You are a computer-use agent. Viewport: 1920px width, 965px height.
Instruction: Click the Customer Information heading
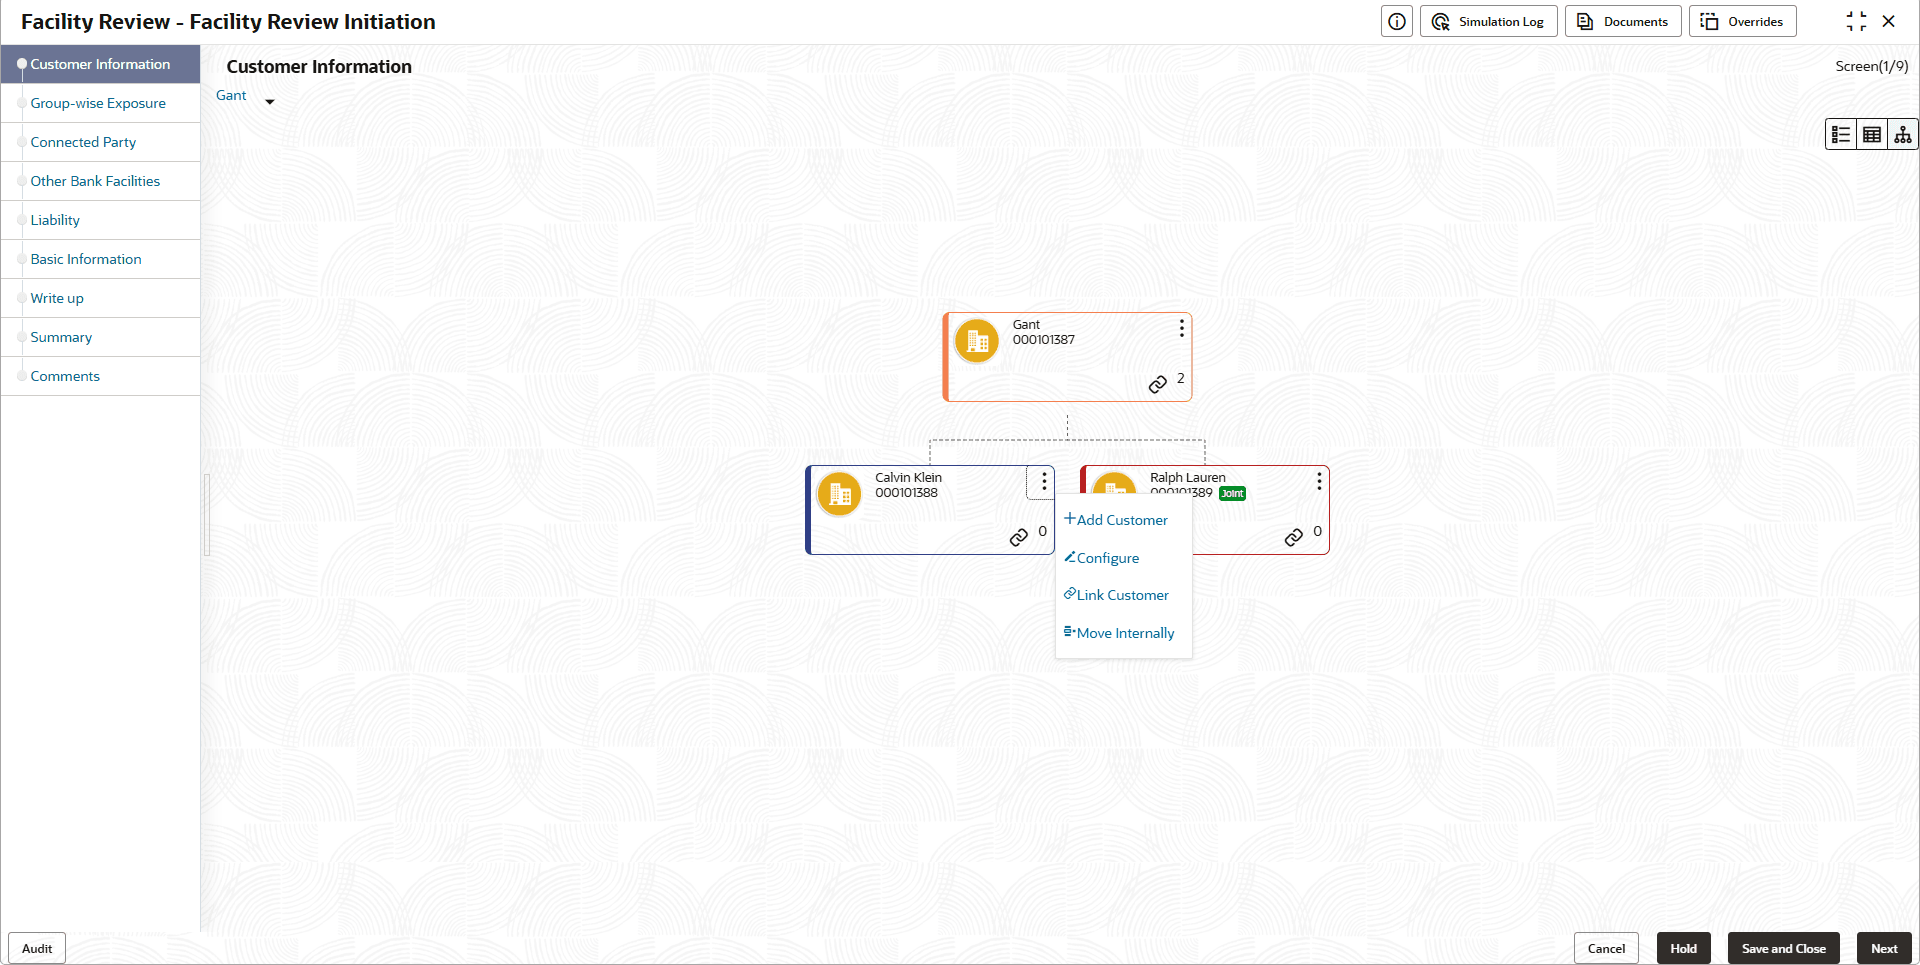(319, 67)
